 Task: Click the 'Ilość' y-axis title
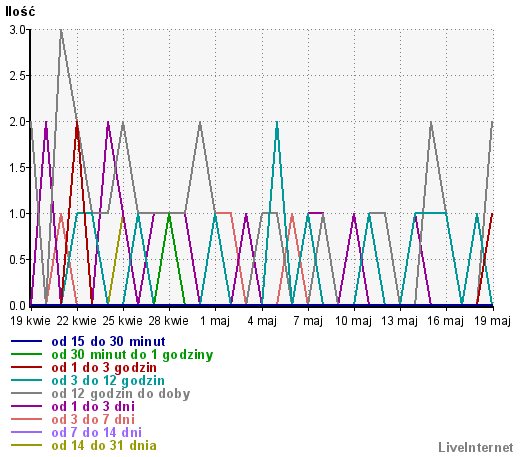(20, 12)
